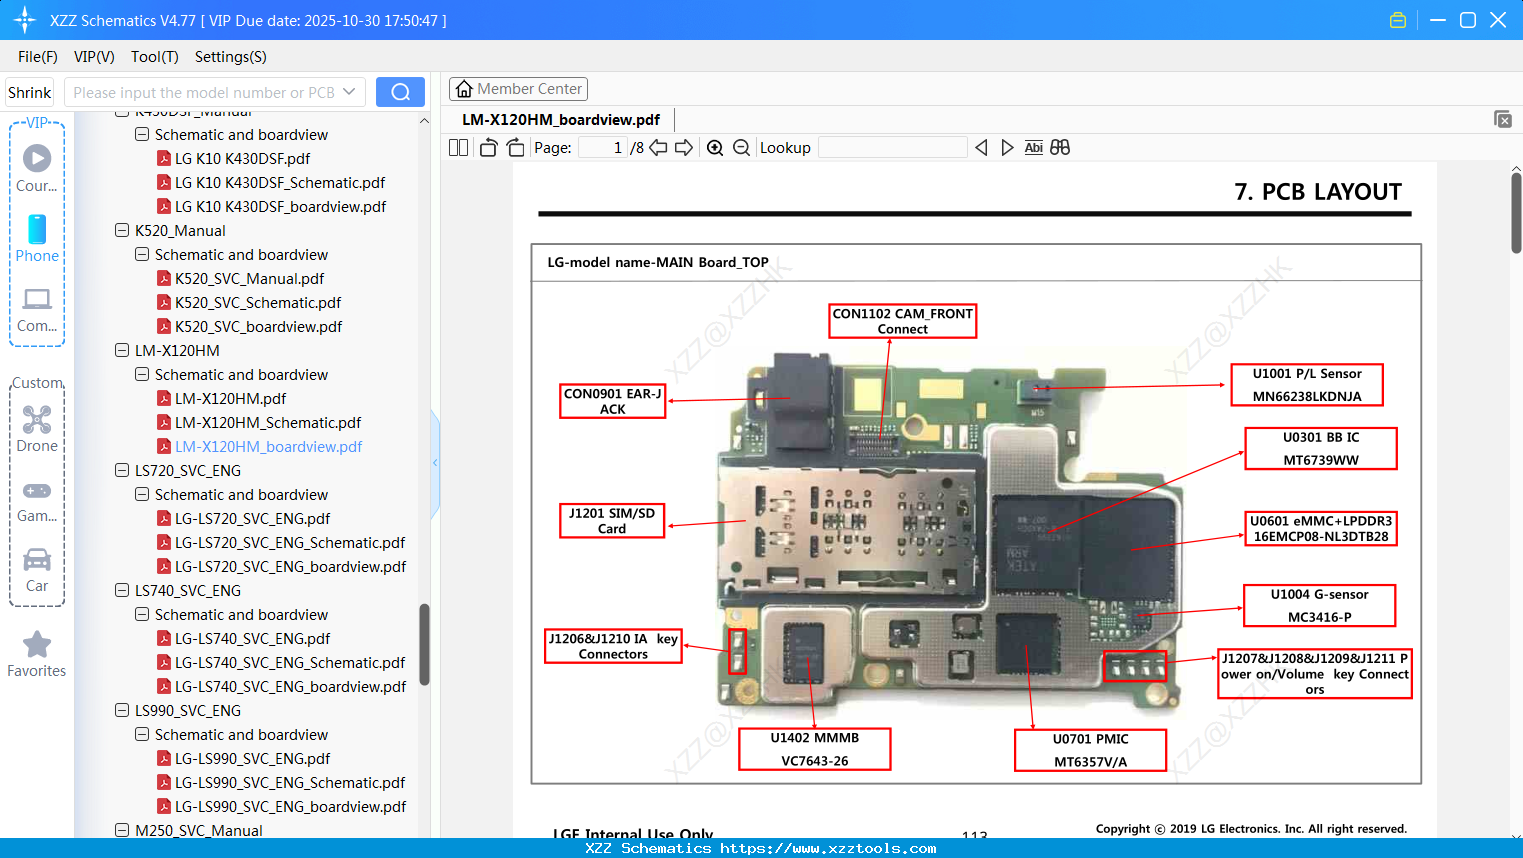Select the Car category icon
1523x858 pixels.
[37, 567]
